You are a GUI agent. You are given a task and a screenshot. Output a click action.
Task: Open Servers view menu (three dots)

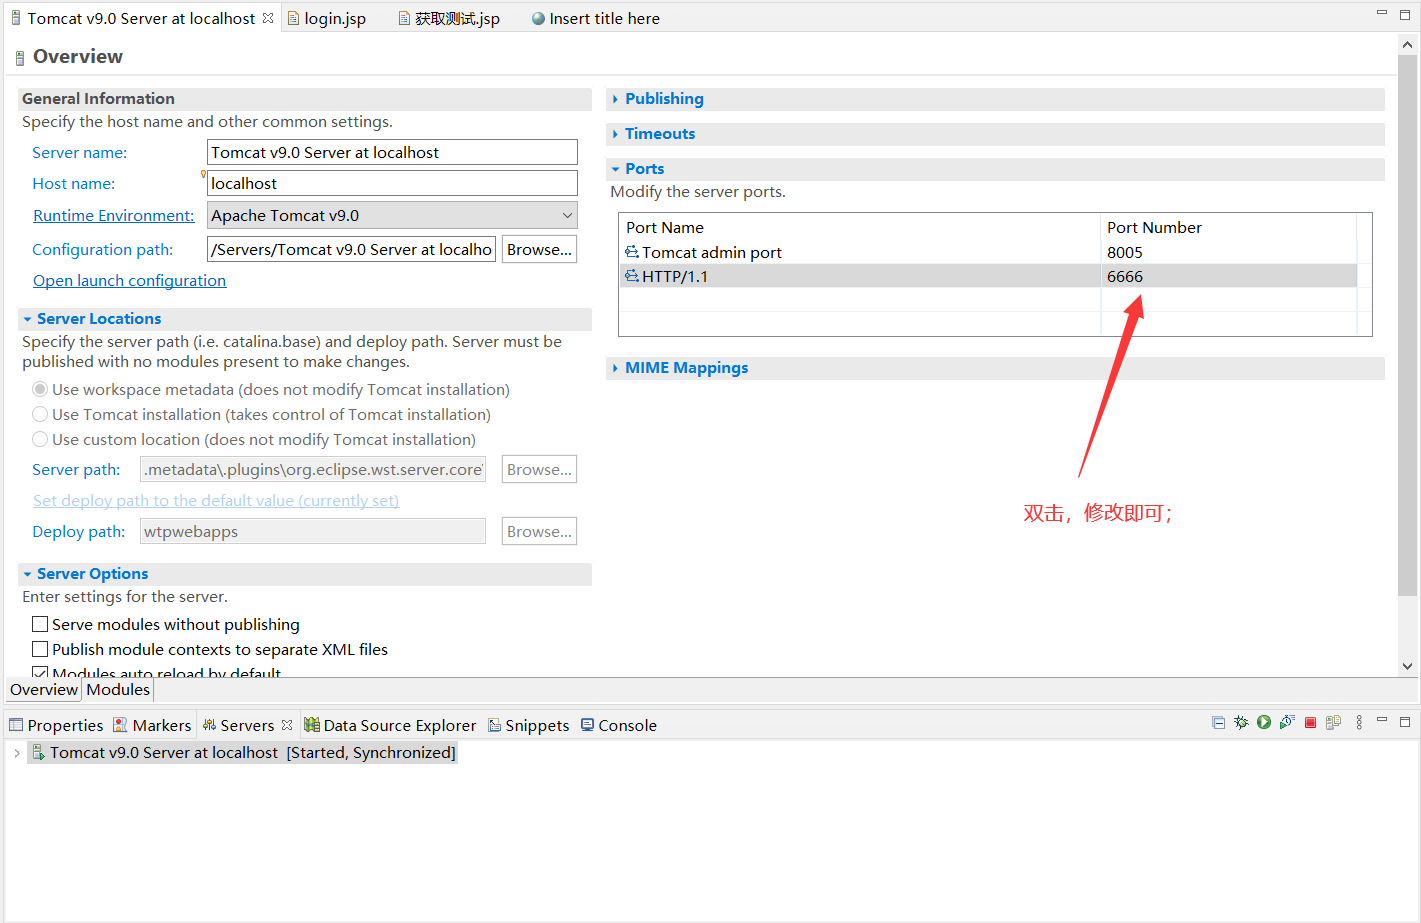(x=1359, y=723)
